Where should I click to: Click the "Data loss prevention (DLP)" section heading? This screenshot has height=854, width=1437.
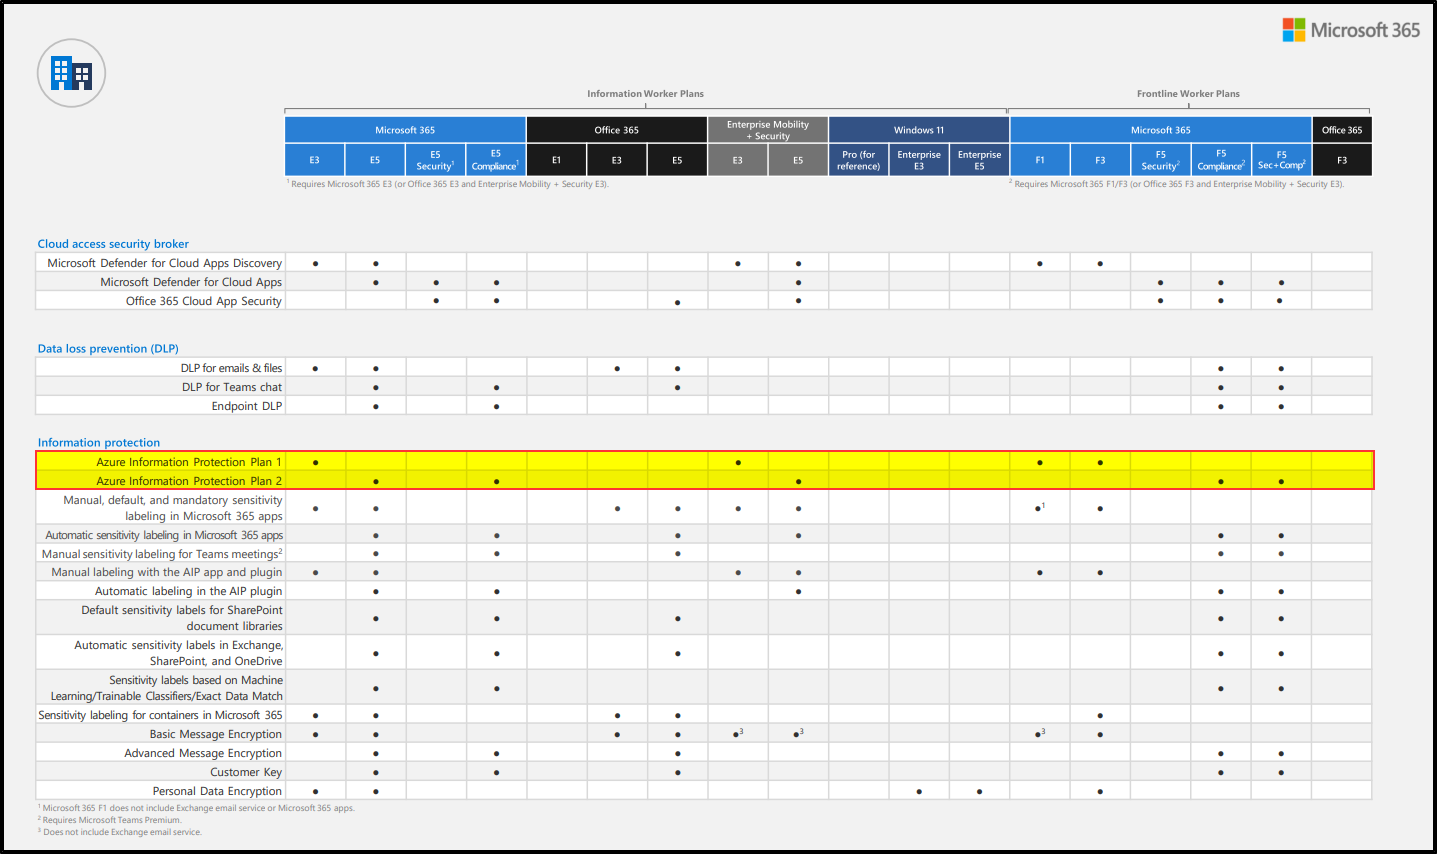pos(108,349)
